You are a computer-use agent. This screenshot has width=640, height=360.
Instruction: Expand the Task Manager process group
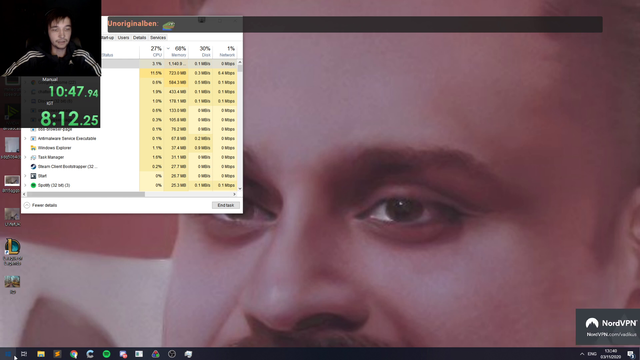tap(25, 157)
